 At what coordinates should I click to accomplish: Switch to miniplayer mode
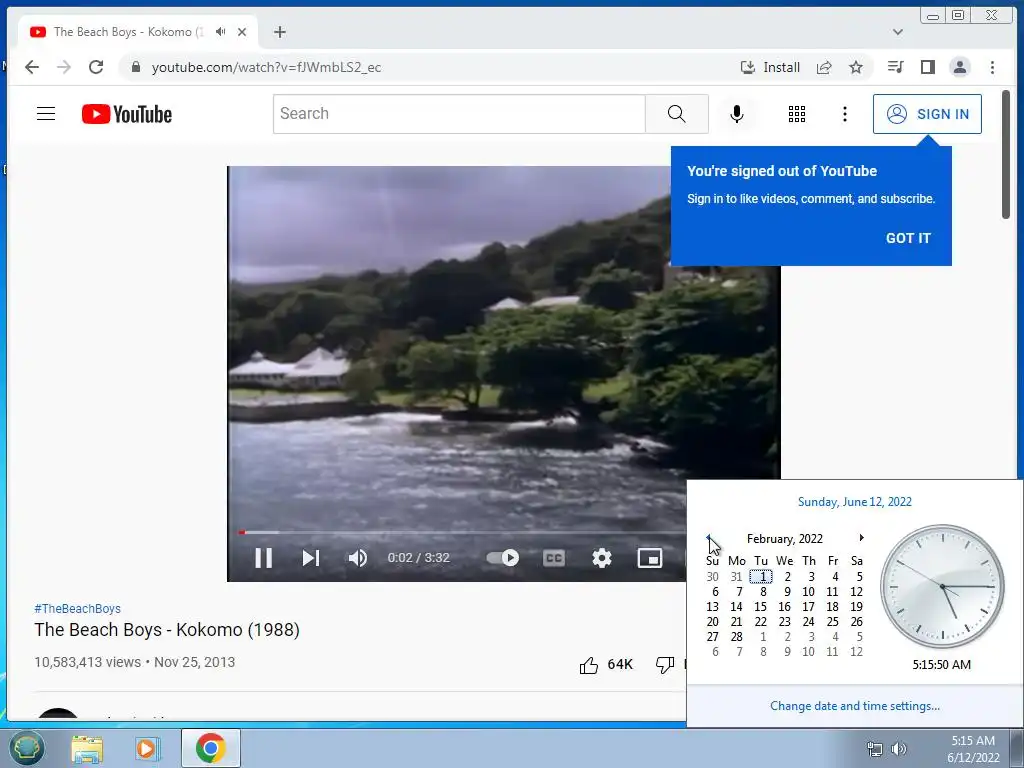[x=650, y=558]
